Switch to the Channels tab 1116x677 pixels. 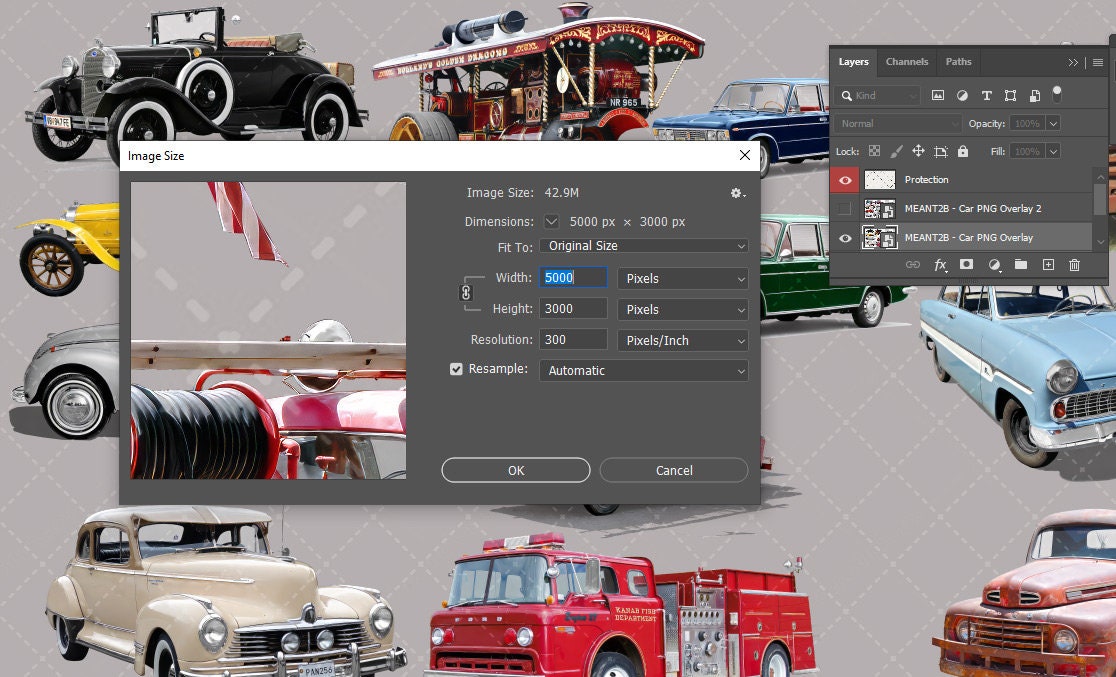pos(906,61)
